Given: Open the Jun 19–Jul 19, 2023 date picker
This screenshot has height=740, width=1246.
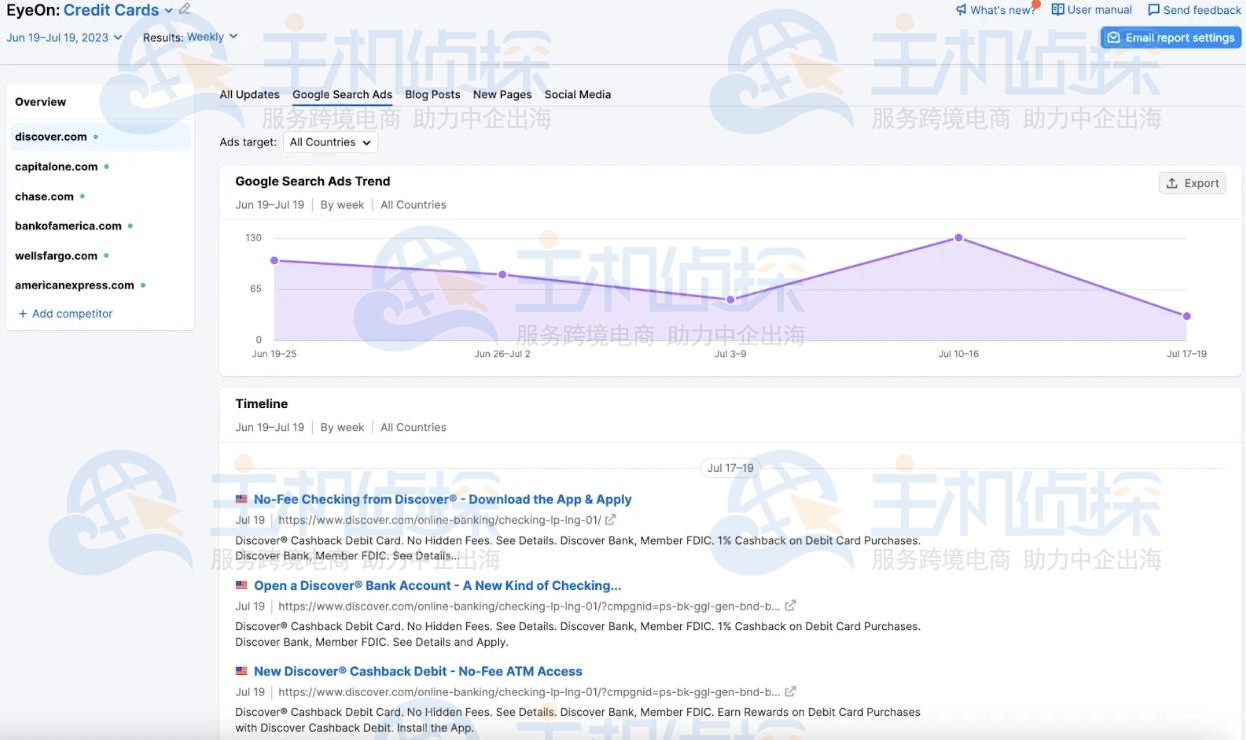Looking at the screenshot, I should tap(64, 37).
